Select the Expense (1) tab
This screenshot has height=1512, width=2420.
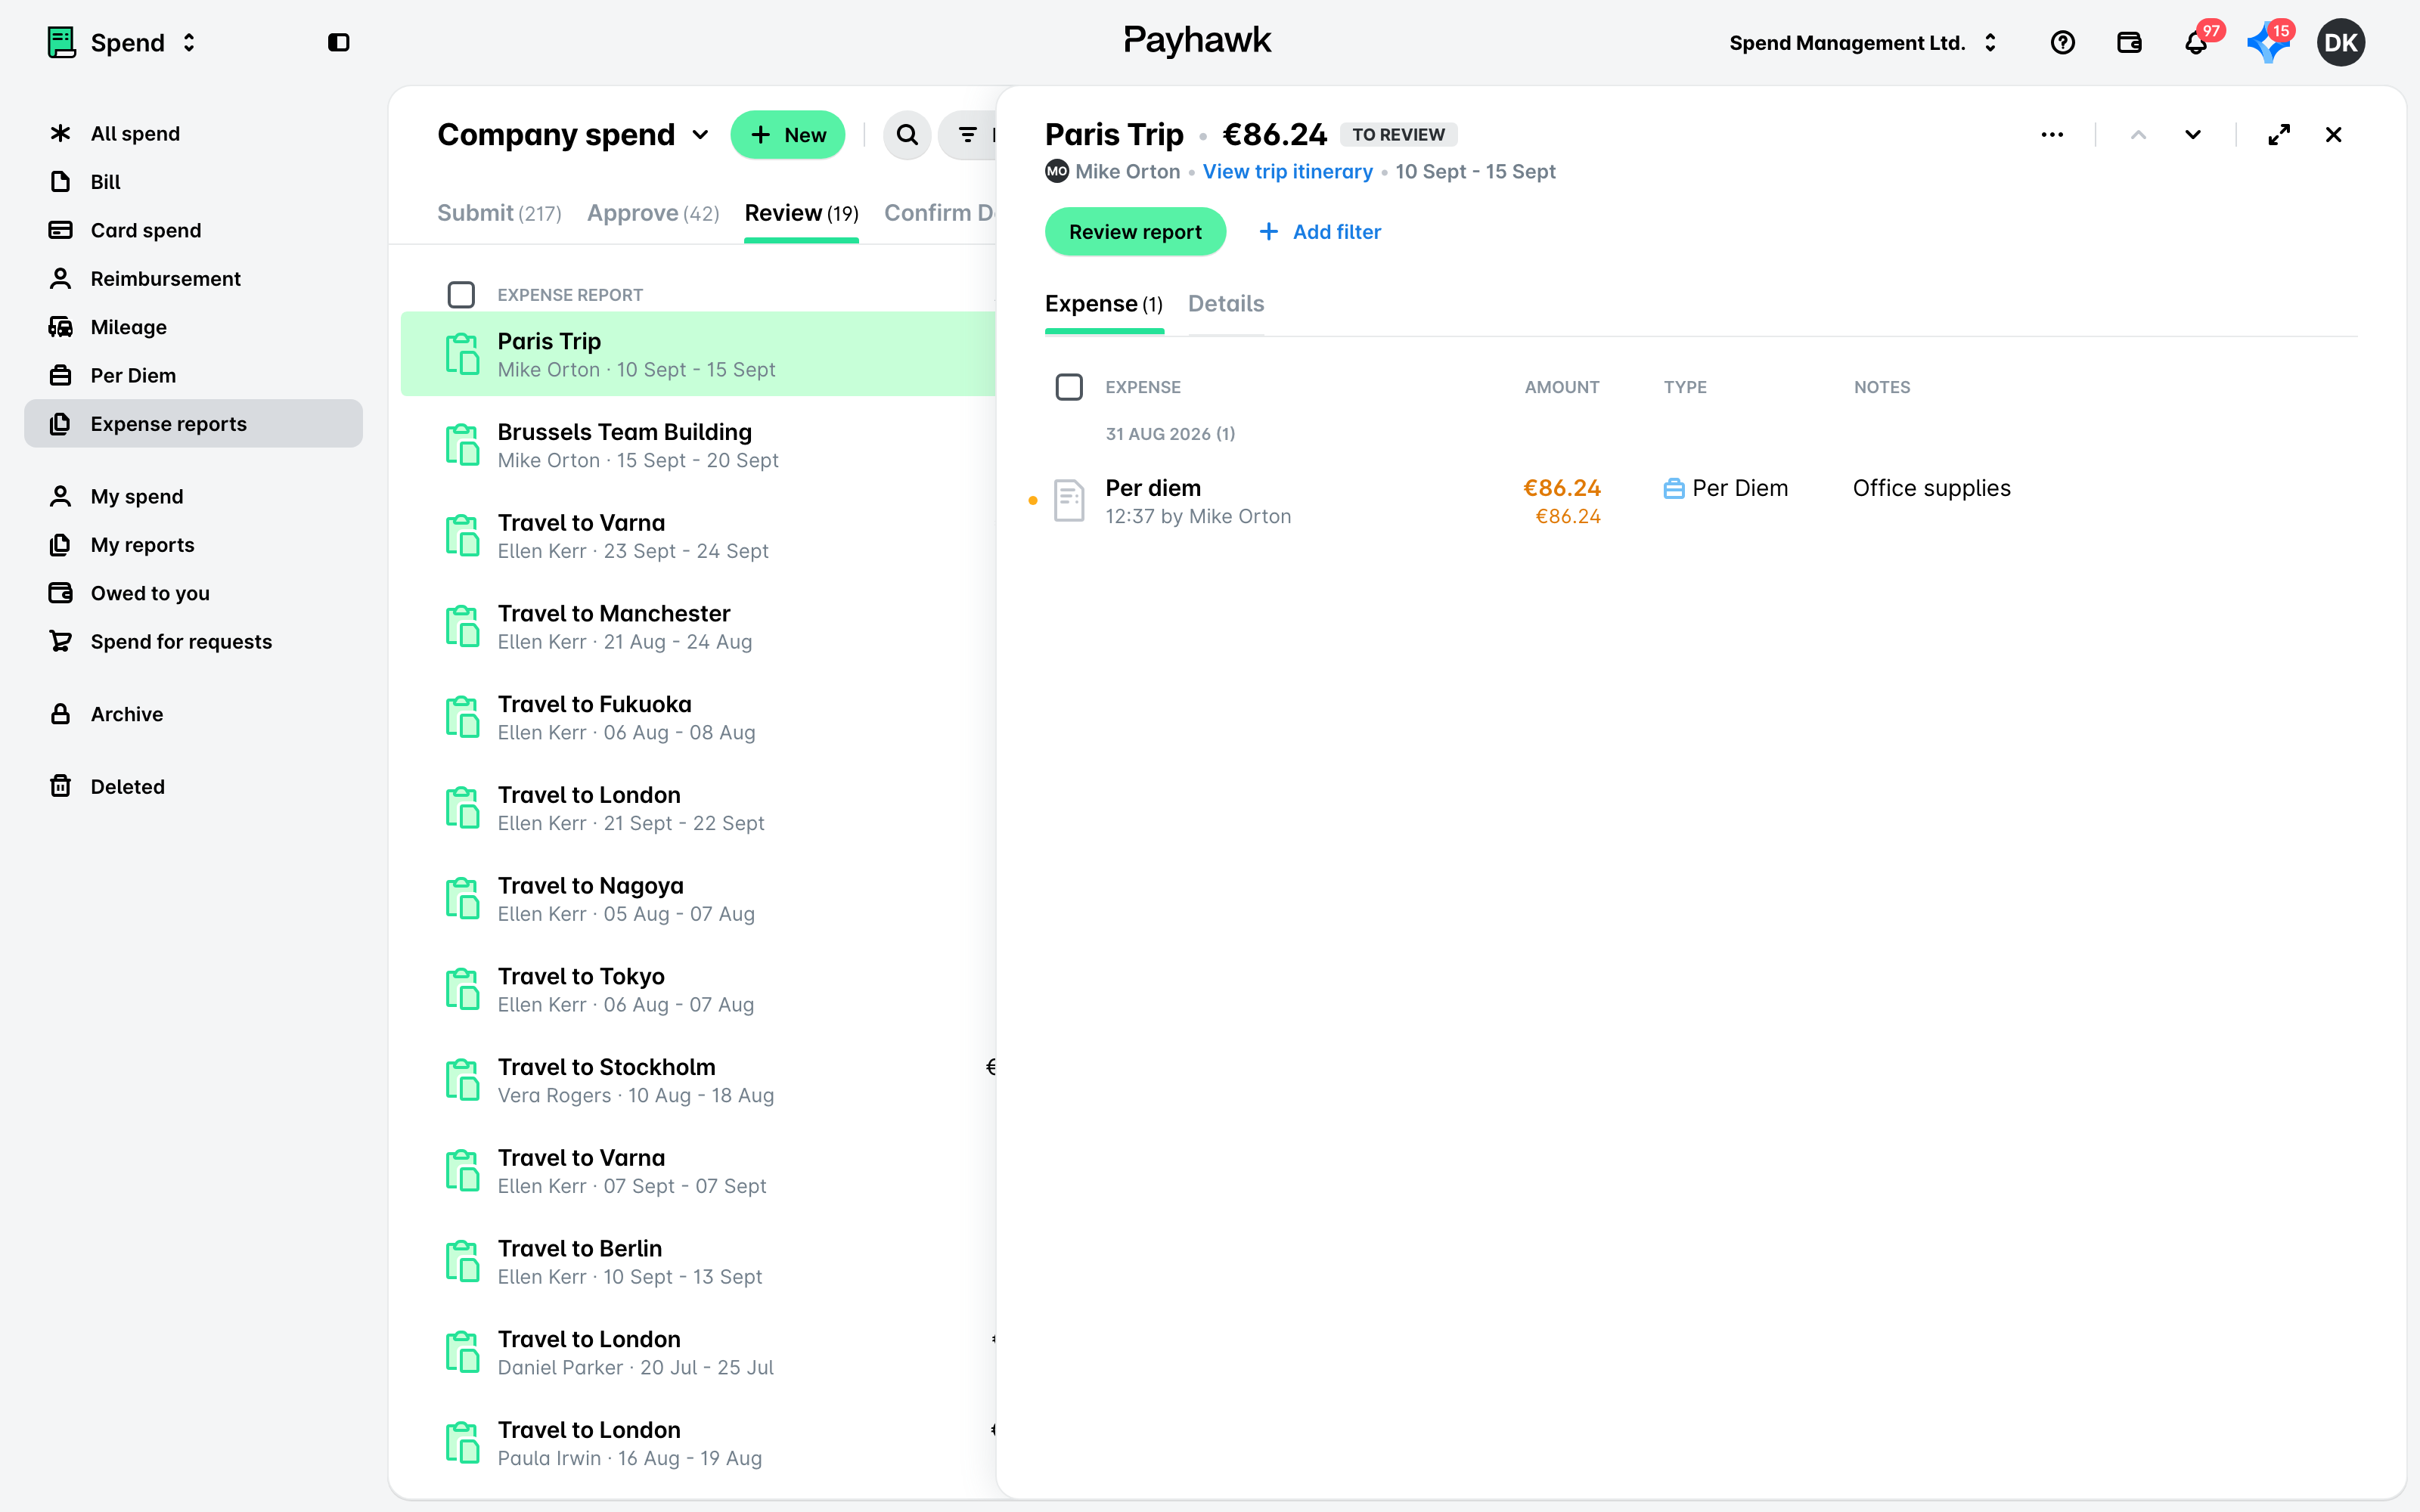click(x=1104, y=303)
